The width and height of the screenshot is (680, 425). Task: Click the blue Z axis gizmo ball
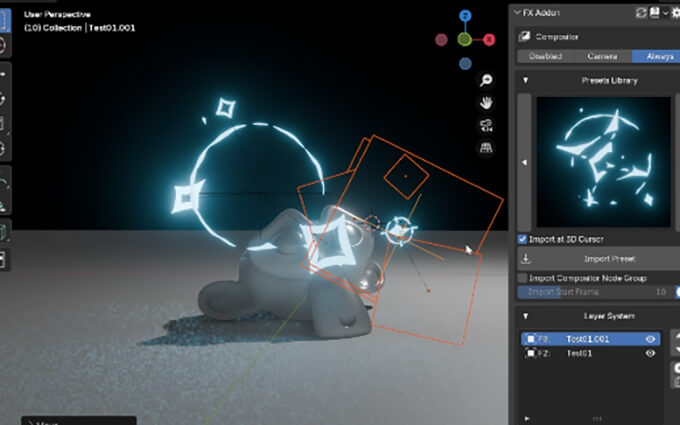coord(465,16)
